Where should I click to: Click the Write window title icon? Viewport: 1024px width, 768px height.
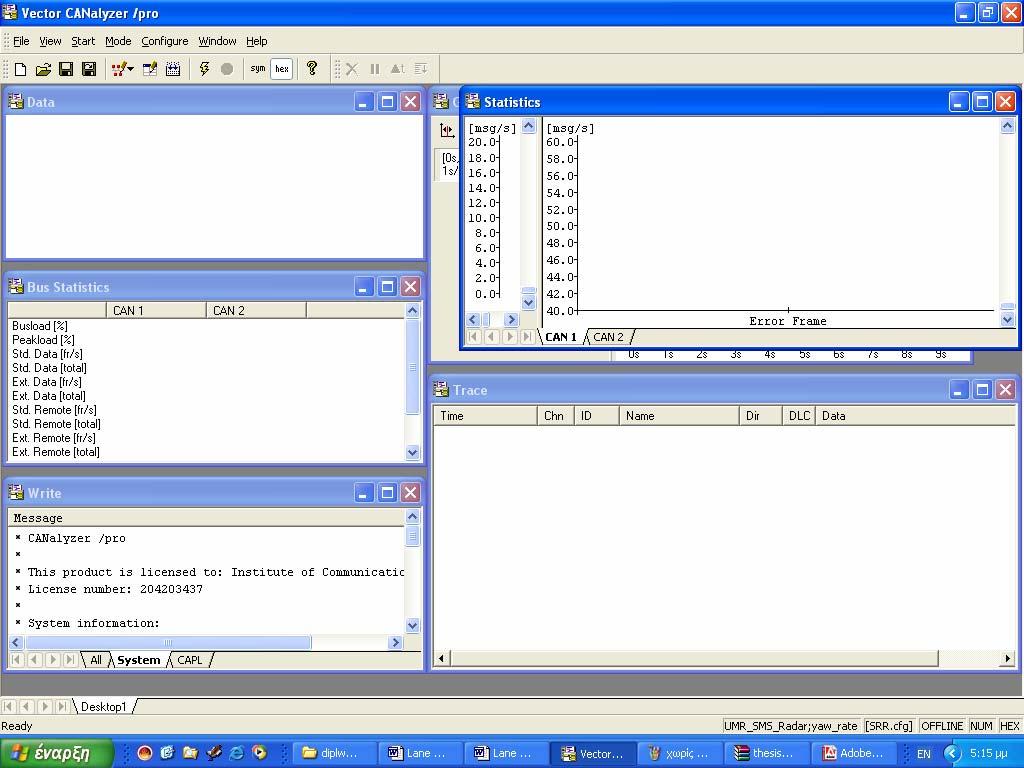point(16,493)
